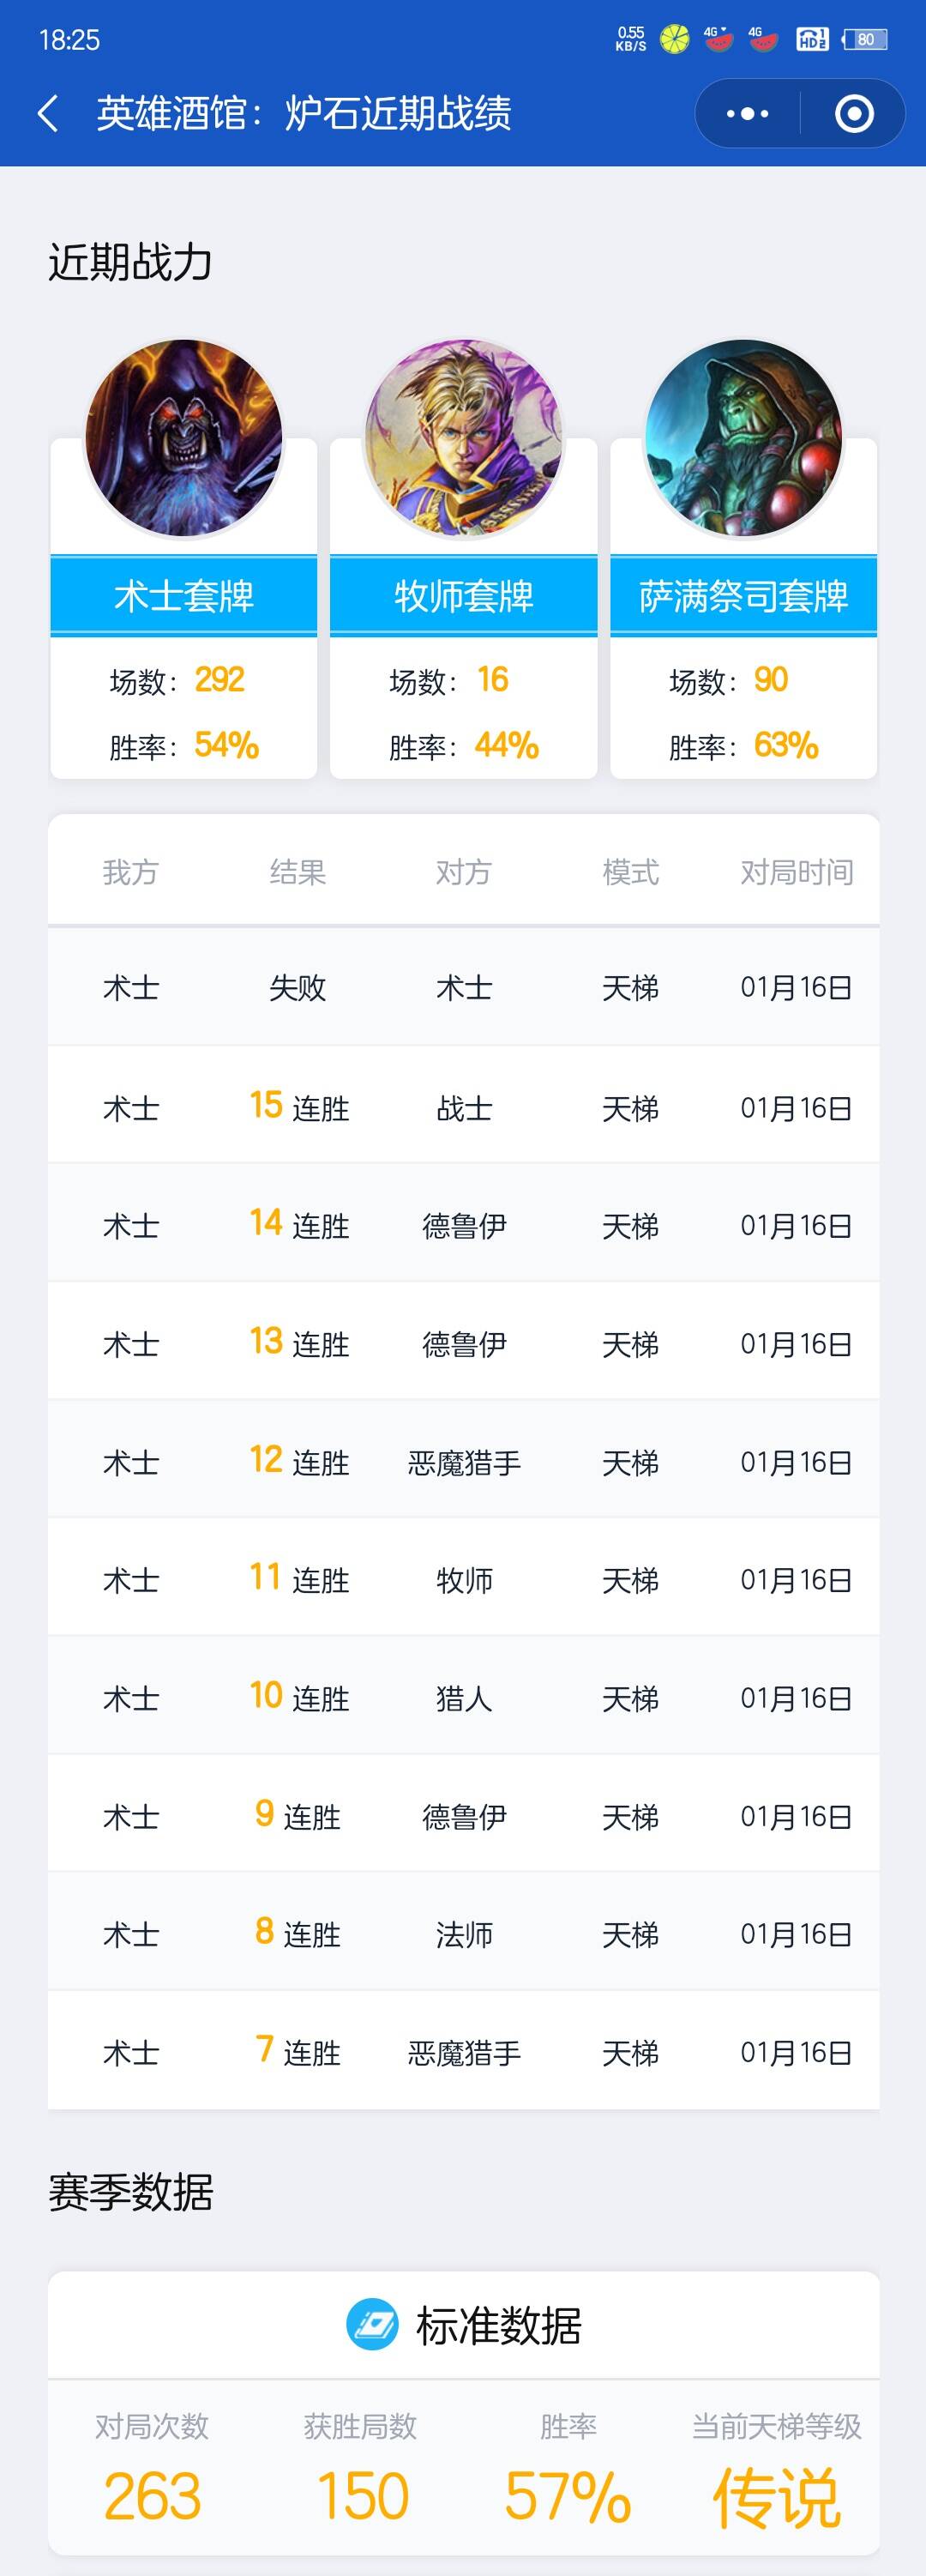
Task: Select the 8 连胜 row against 法师
Action: (464, 1933)
